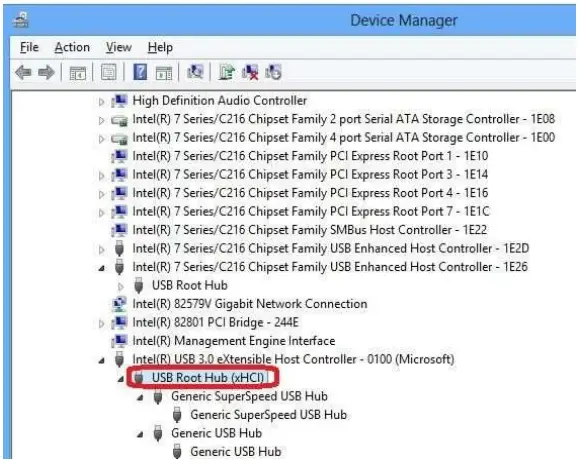Click the Forward arrow toolbar button

tap(47, 72)
